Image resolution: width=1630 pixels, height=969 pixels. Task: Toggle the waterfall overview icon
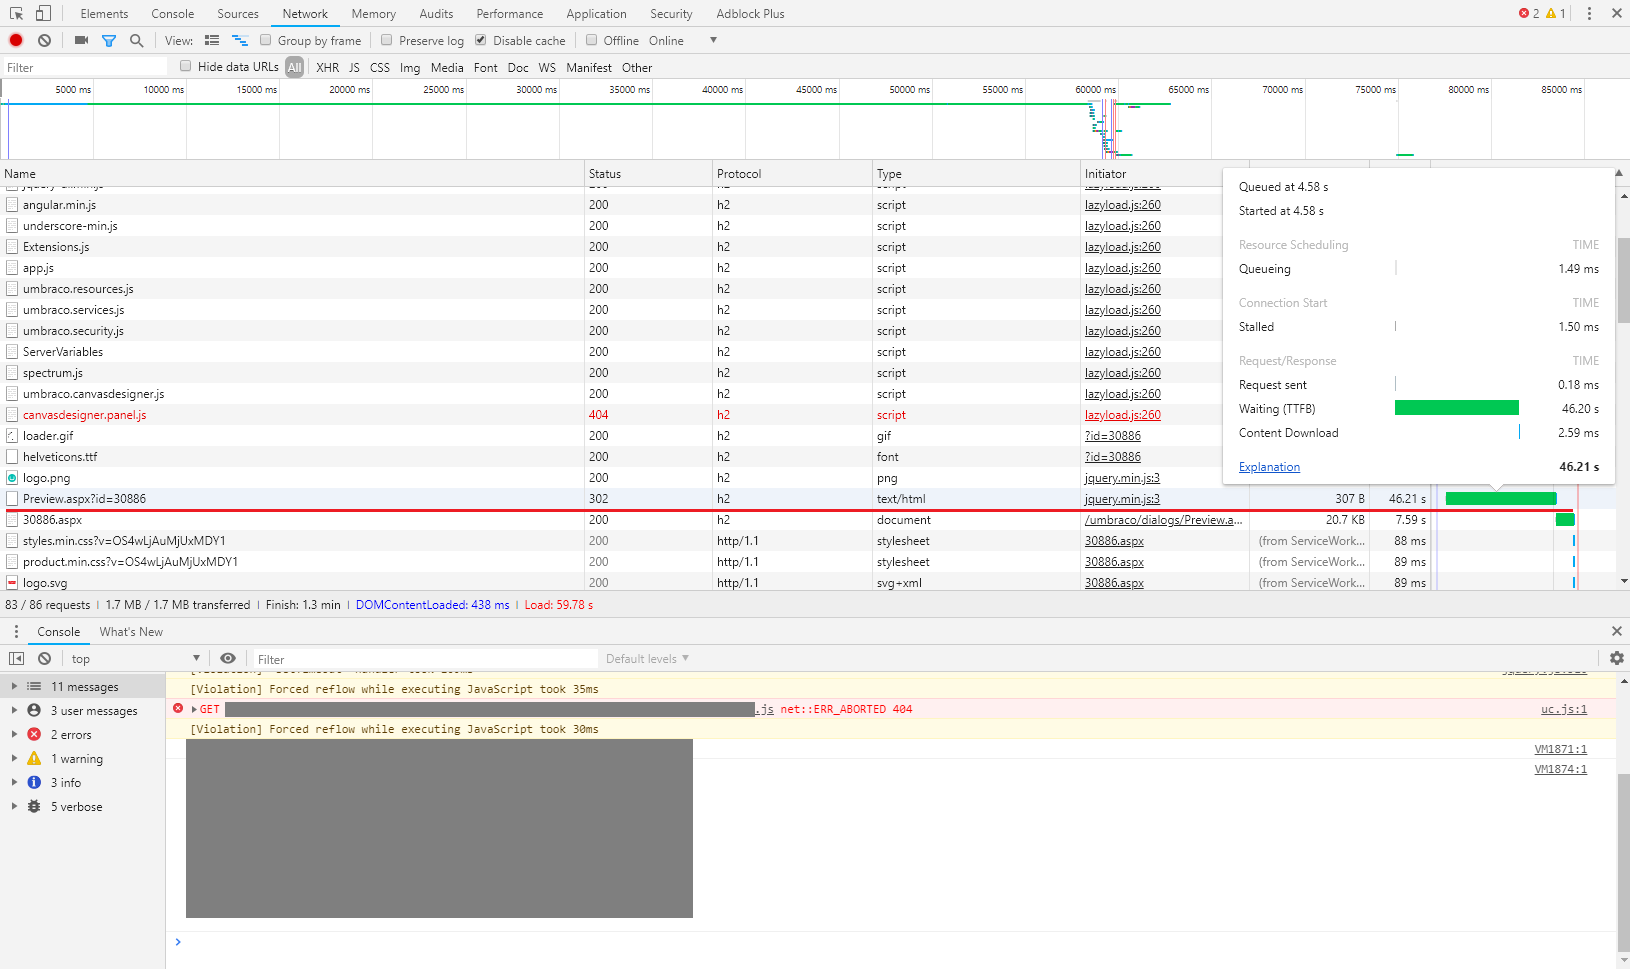pos(239,40)
